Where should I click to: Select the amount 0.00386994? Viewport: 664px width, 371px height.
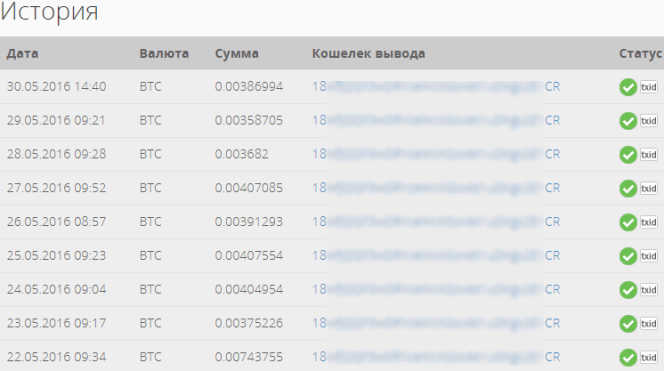pos(249,86)
